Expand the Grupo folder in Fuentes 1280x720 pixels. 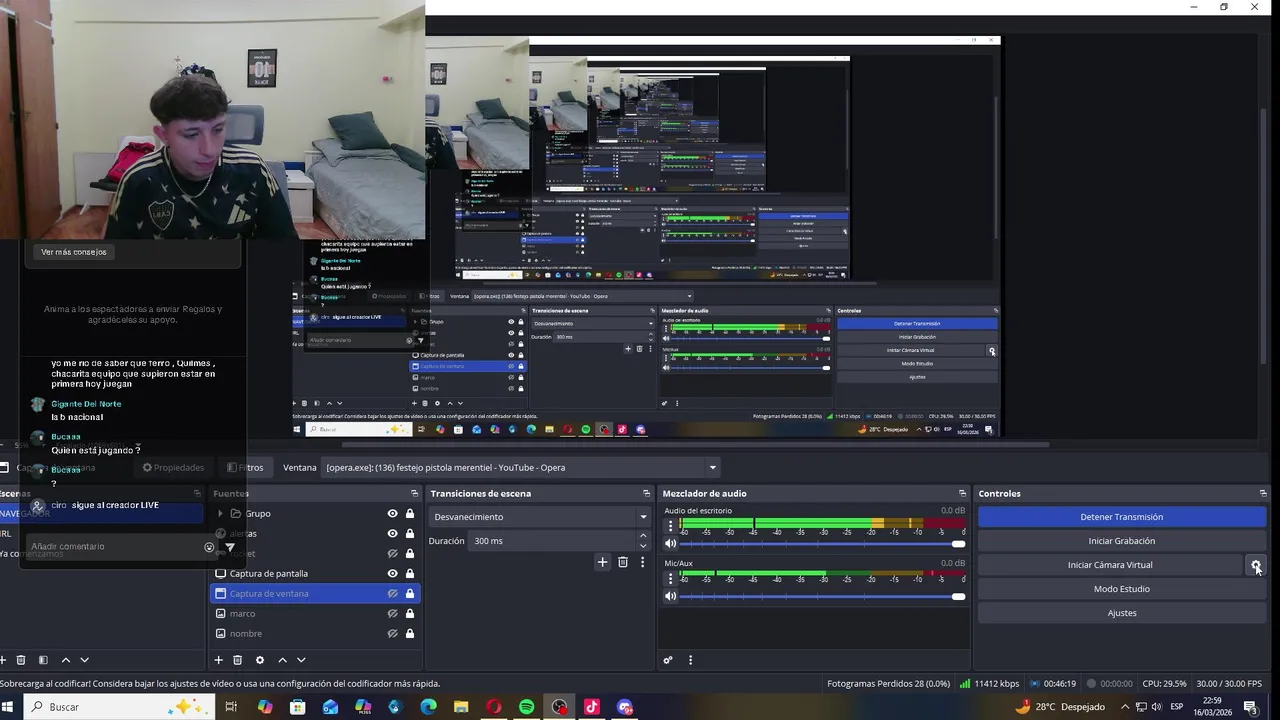tap(220, 513)
